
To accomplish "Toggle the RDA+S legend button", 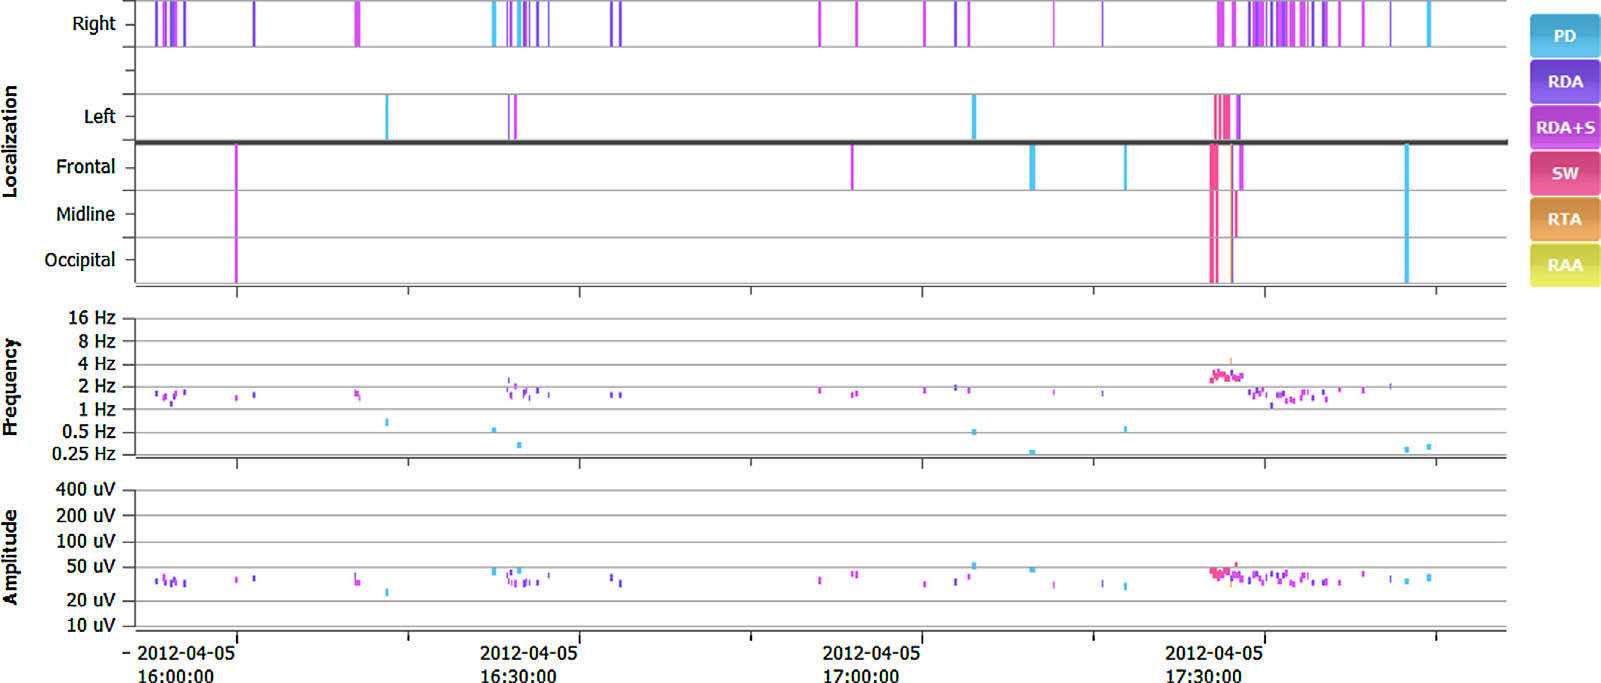I will pos(1564,128).
